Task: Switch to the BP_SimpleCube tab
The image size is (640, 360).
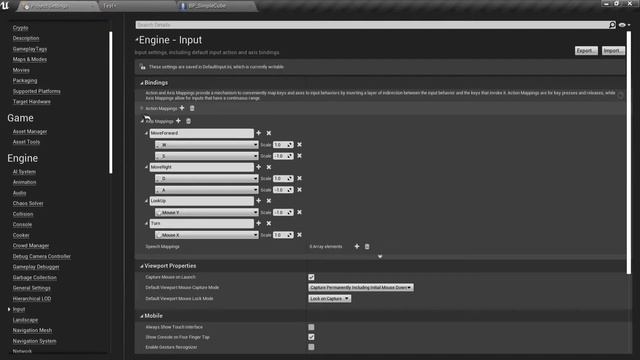Action: [x=216, y=6]
